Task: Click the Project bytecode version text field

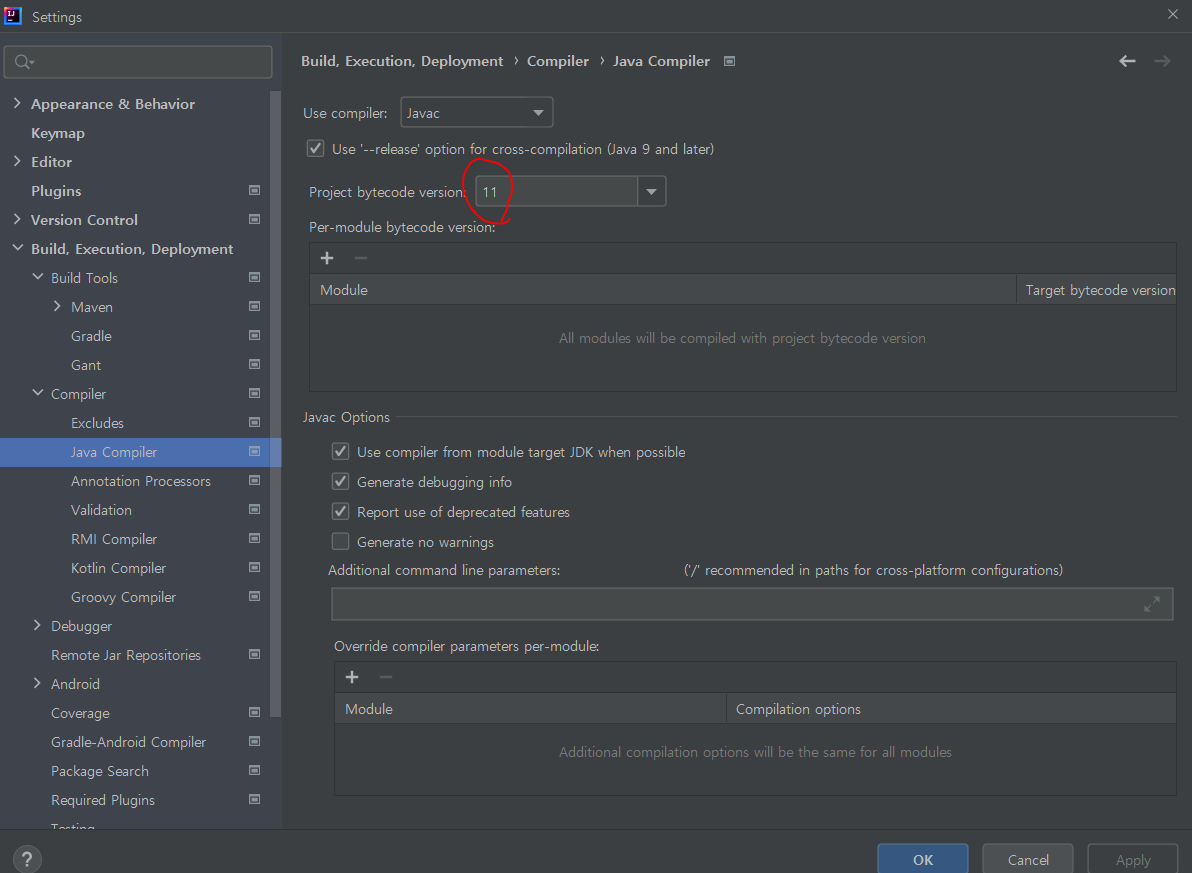Action: tap(556, 192)
